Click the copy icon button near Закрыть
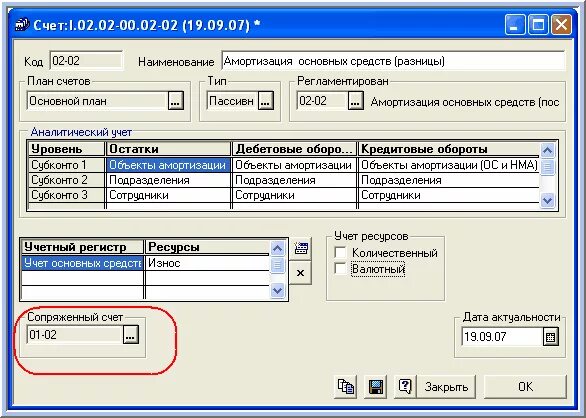Screen dimensions: 586x418 345,387
